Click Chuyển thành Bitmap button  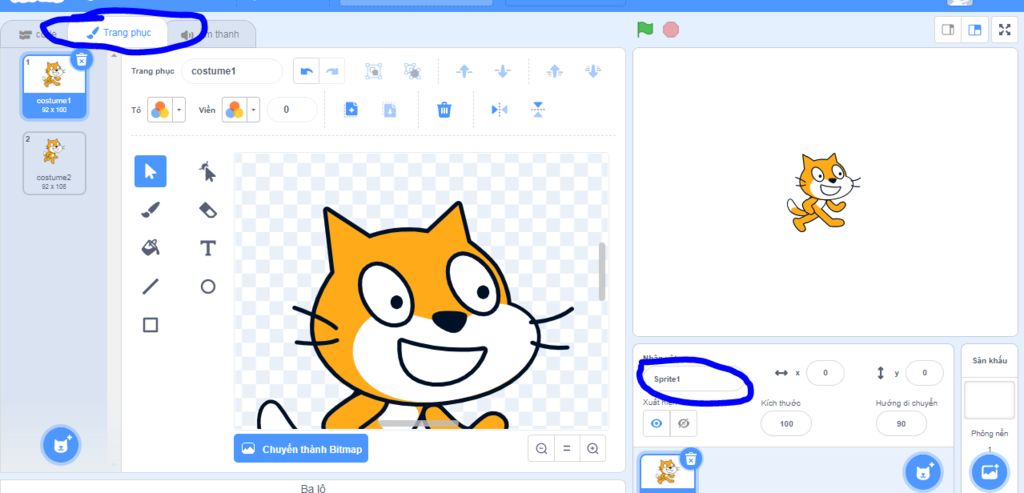(301, 449)
